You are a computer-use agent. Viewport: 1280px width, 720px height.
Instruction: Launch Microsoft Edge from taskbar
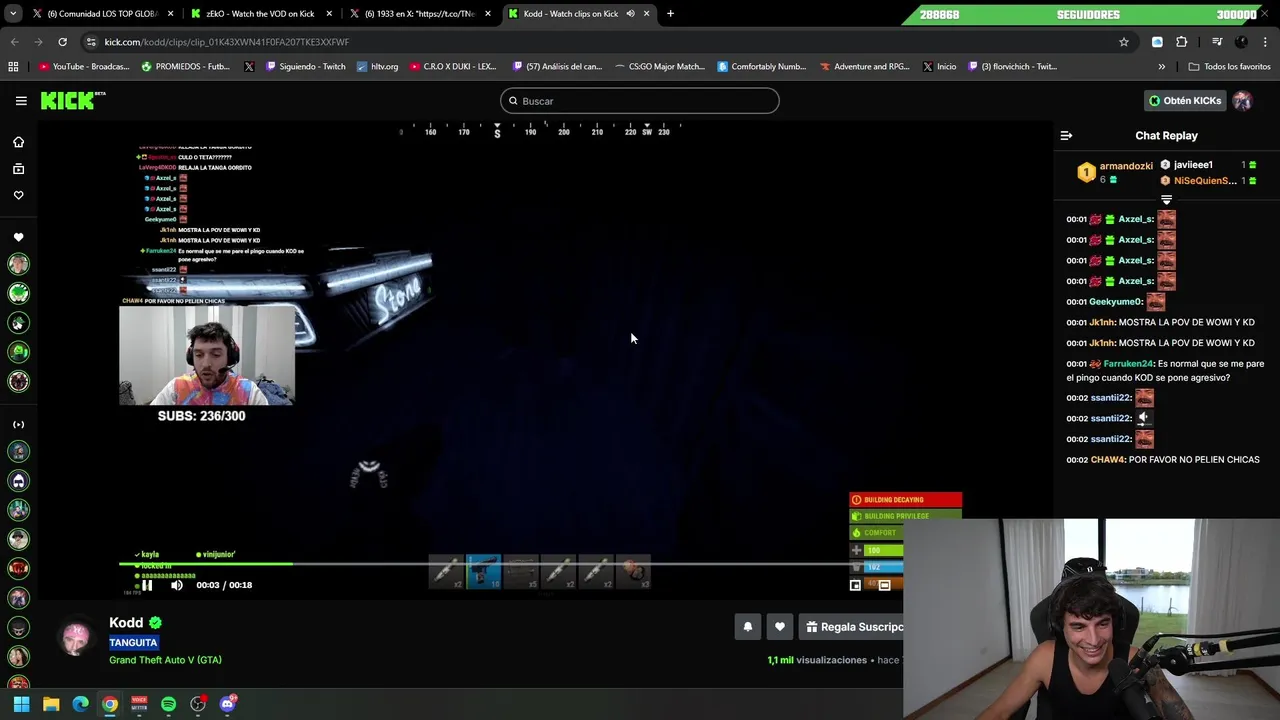click(80, 704)
